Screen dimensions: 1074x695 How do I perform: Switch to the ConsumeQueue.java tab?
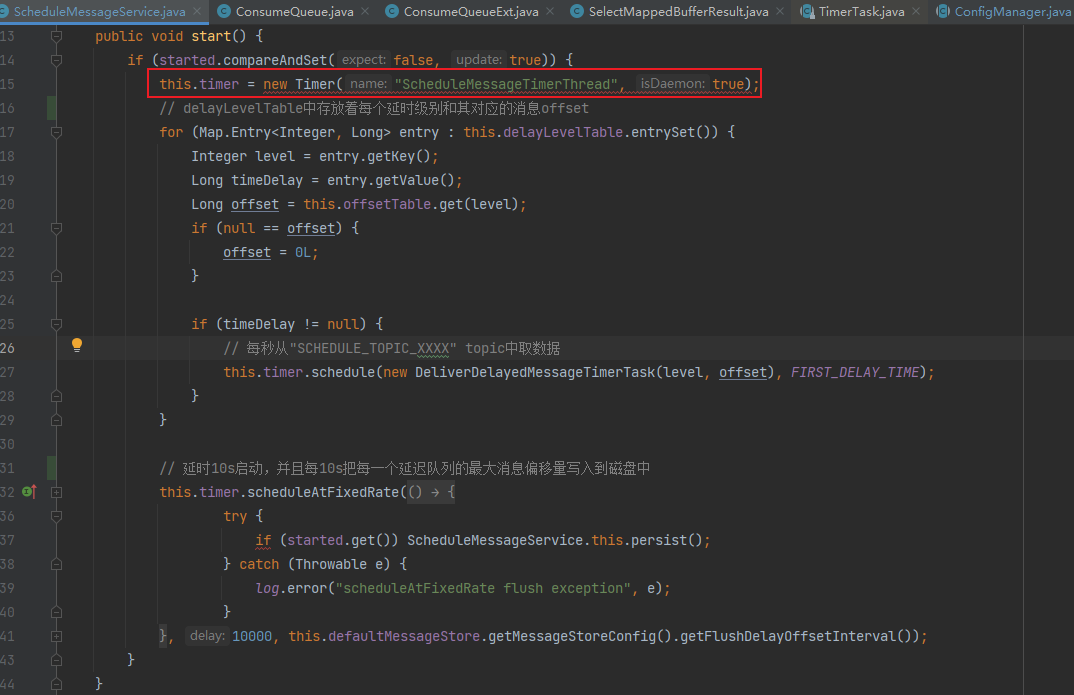pyautogui.click(x=295, y=12)
